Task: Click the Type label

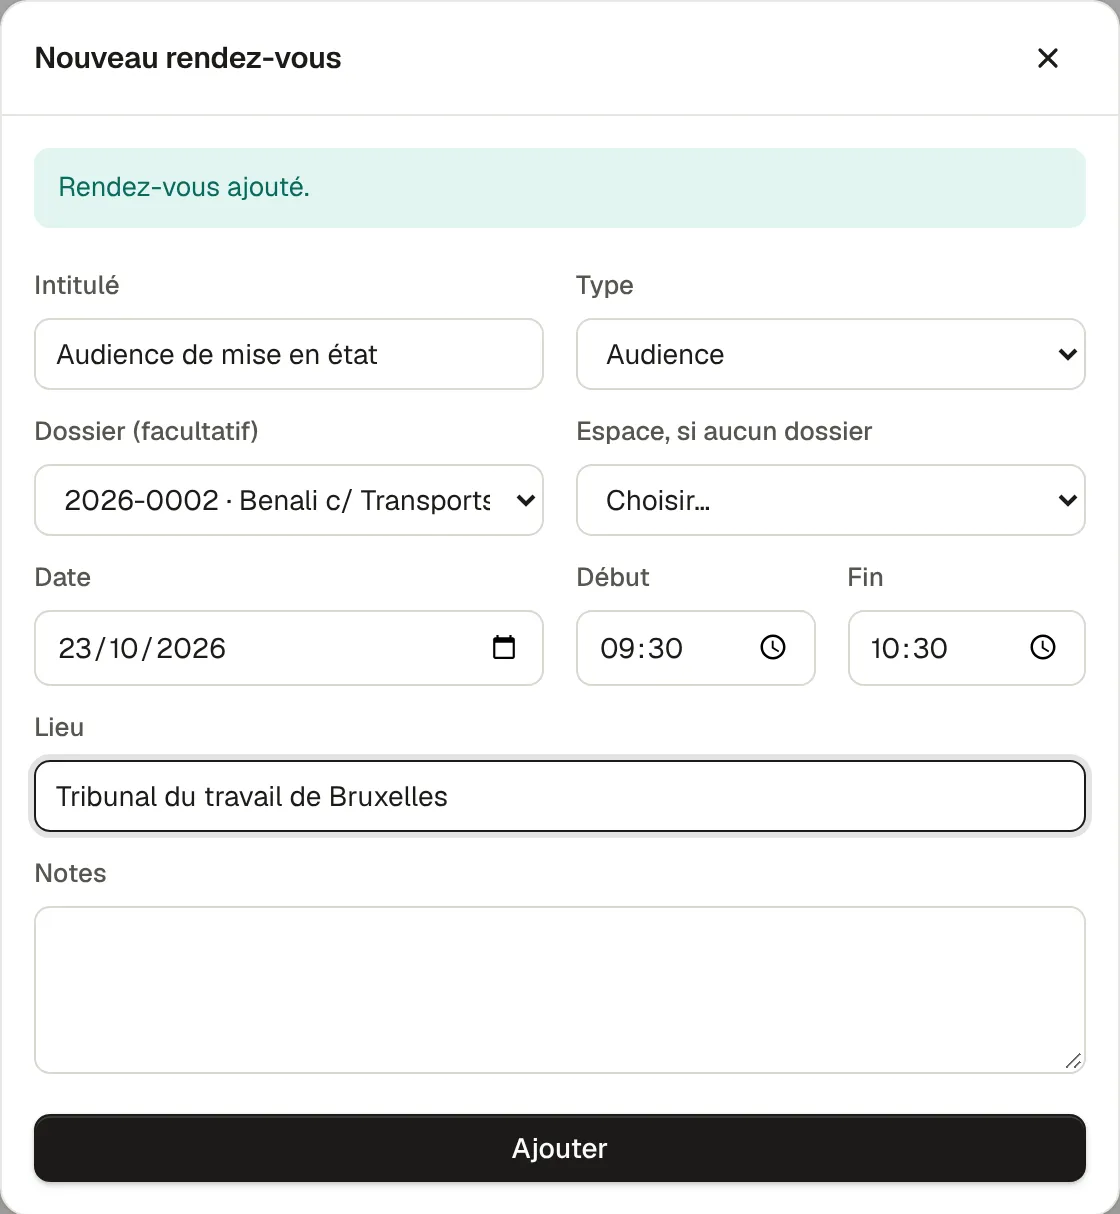Action: pyautogui.click(x=605, y=285)
